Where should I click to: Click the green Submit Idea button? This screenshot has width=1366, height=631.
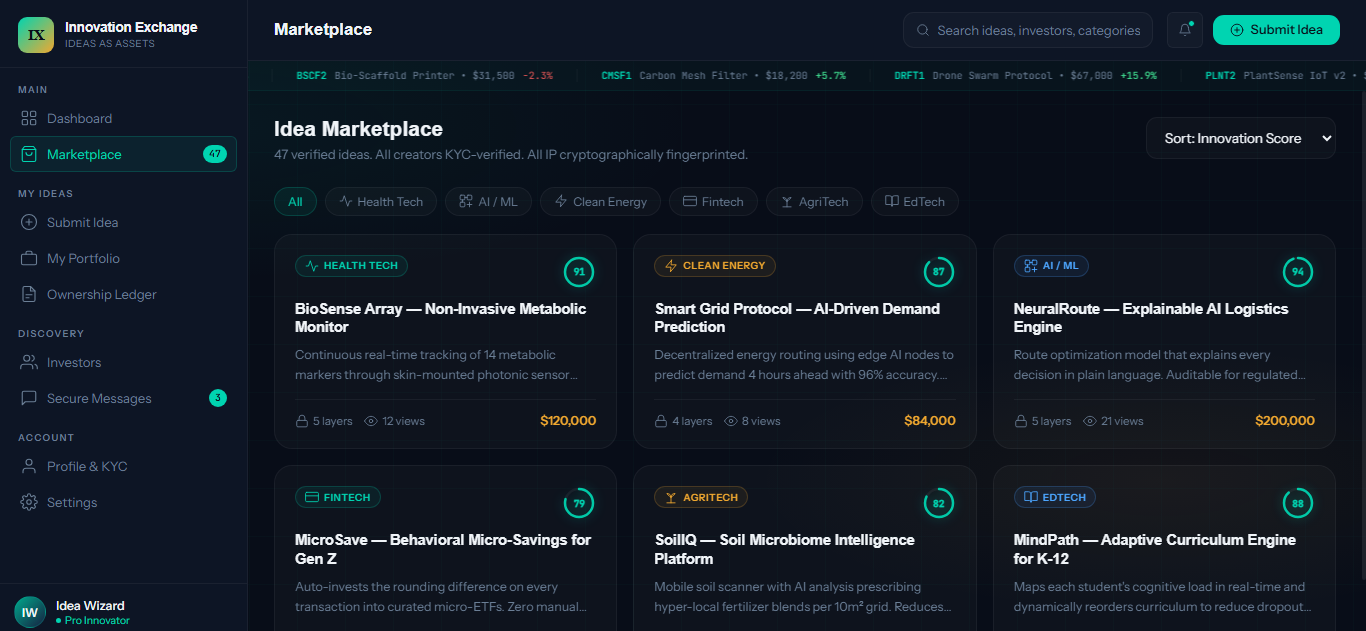(x=1276, y=30)
